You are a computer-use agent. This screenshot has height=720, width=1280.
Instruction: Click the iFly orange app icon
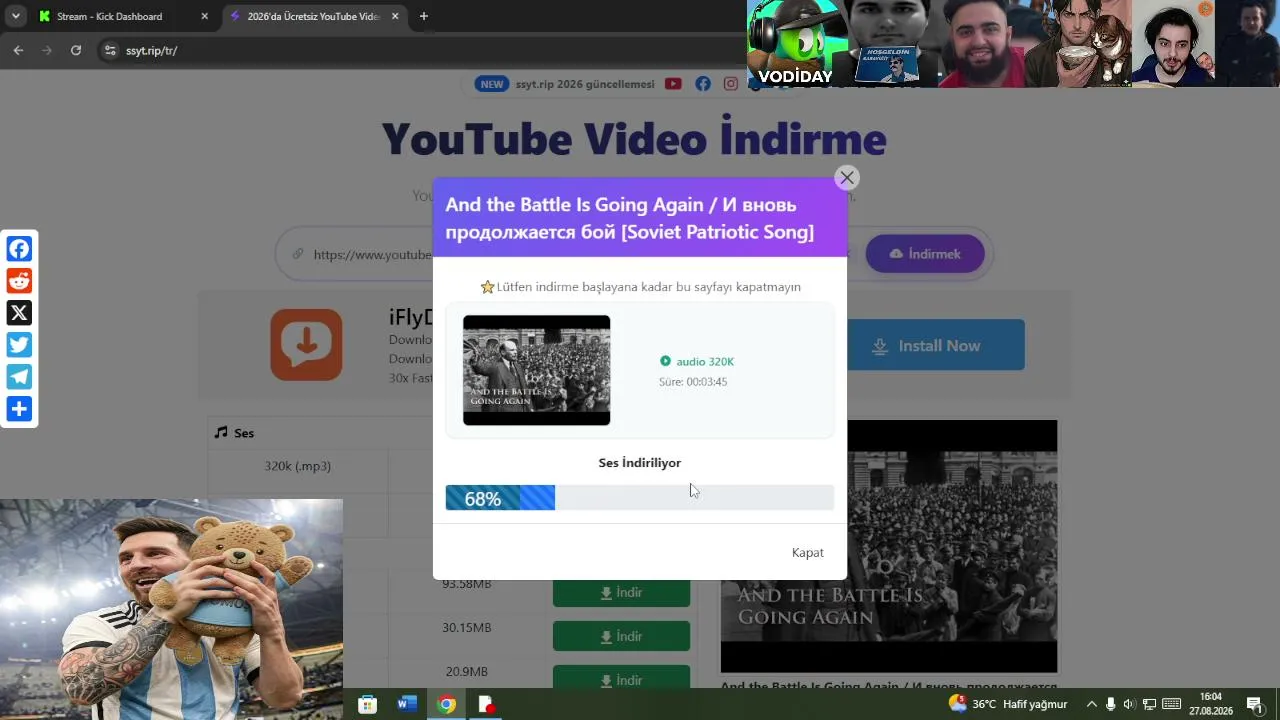306,345
